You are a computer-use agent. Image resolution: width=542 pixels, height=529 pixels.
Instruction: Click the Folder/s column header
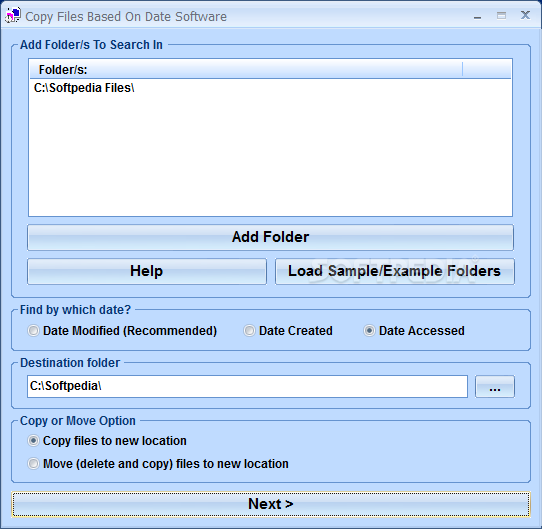(246, 69)
